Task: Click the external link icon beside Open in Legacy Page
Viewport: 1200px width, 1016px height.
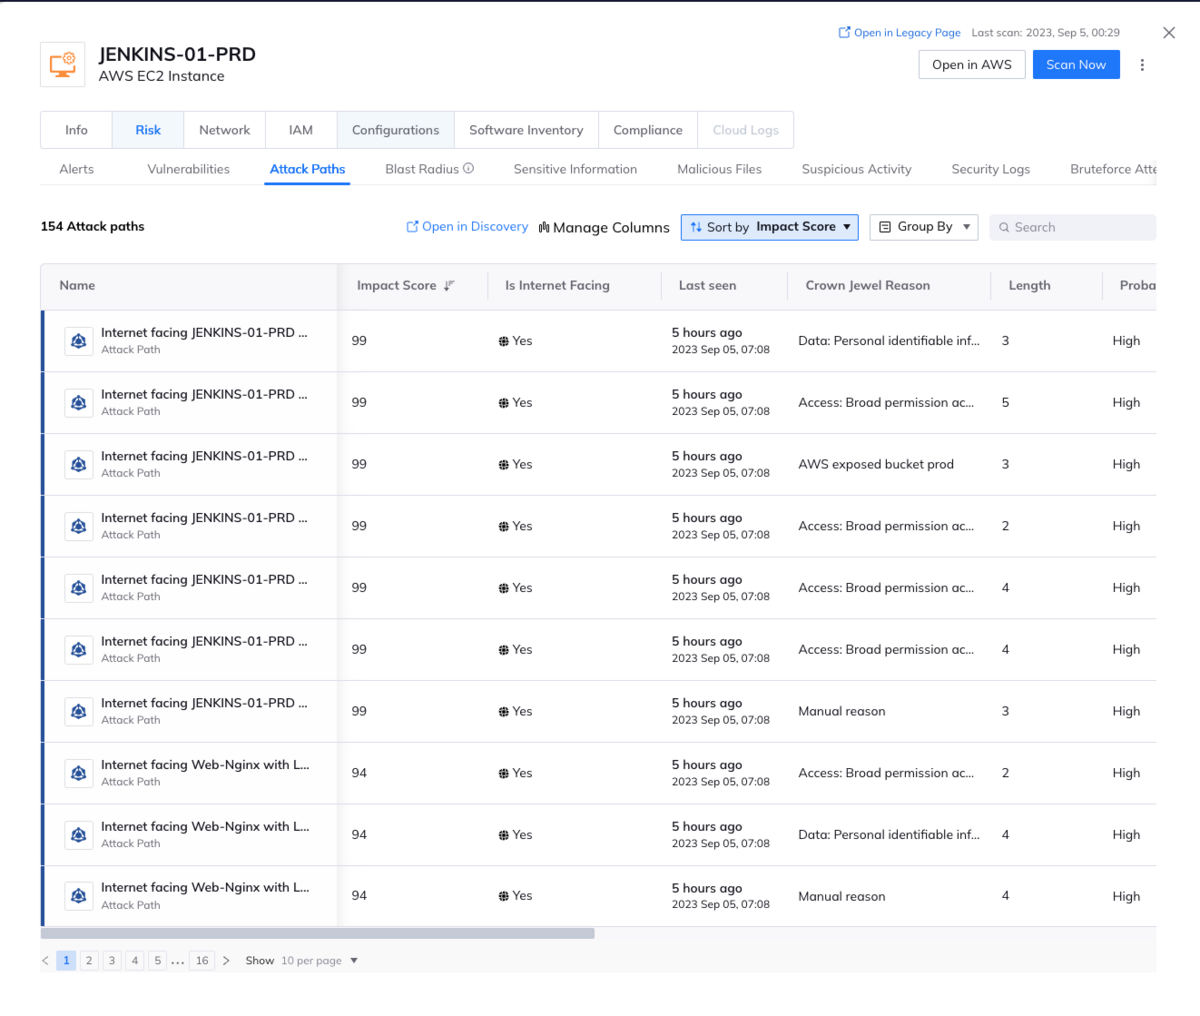Action: point(844,33)
